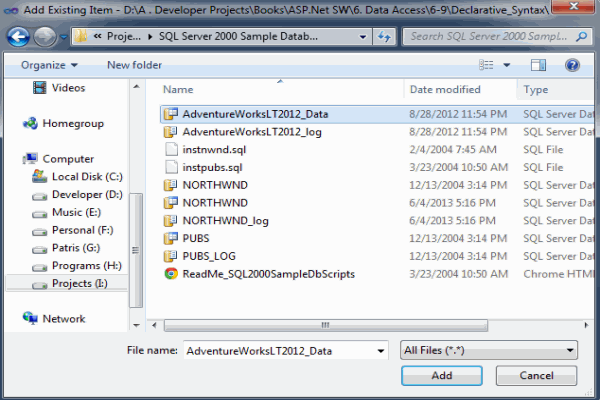Click the Change your view icon

486,65
